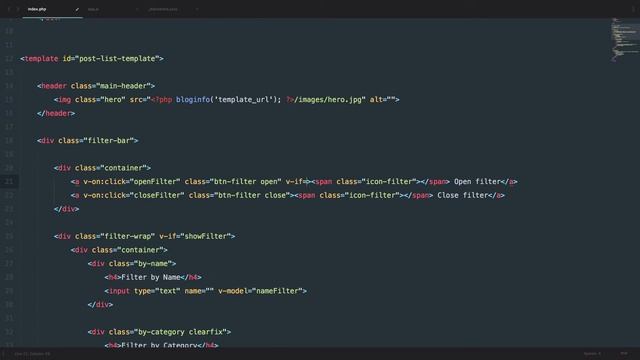Click the unsaved marker on index.php tab
This screenshot has width=640, height=360.
(77, 9)
